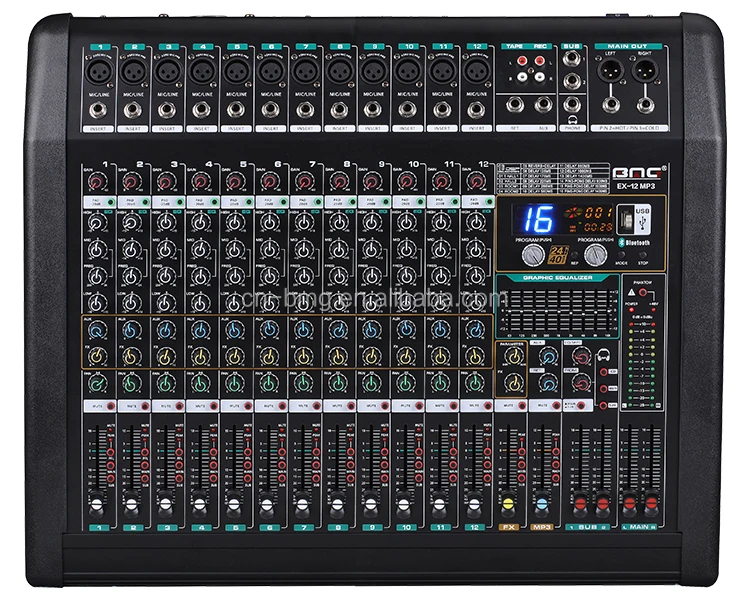Click the MAIN right red fader cap

652,503
